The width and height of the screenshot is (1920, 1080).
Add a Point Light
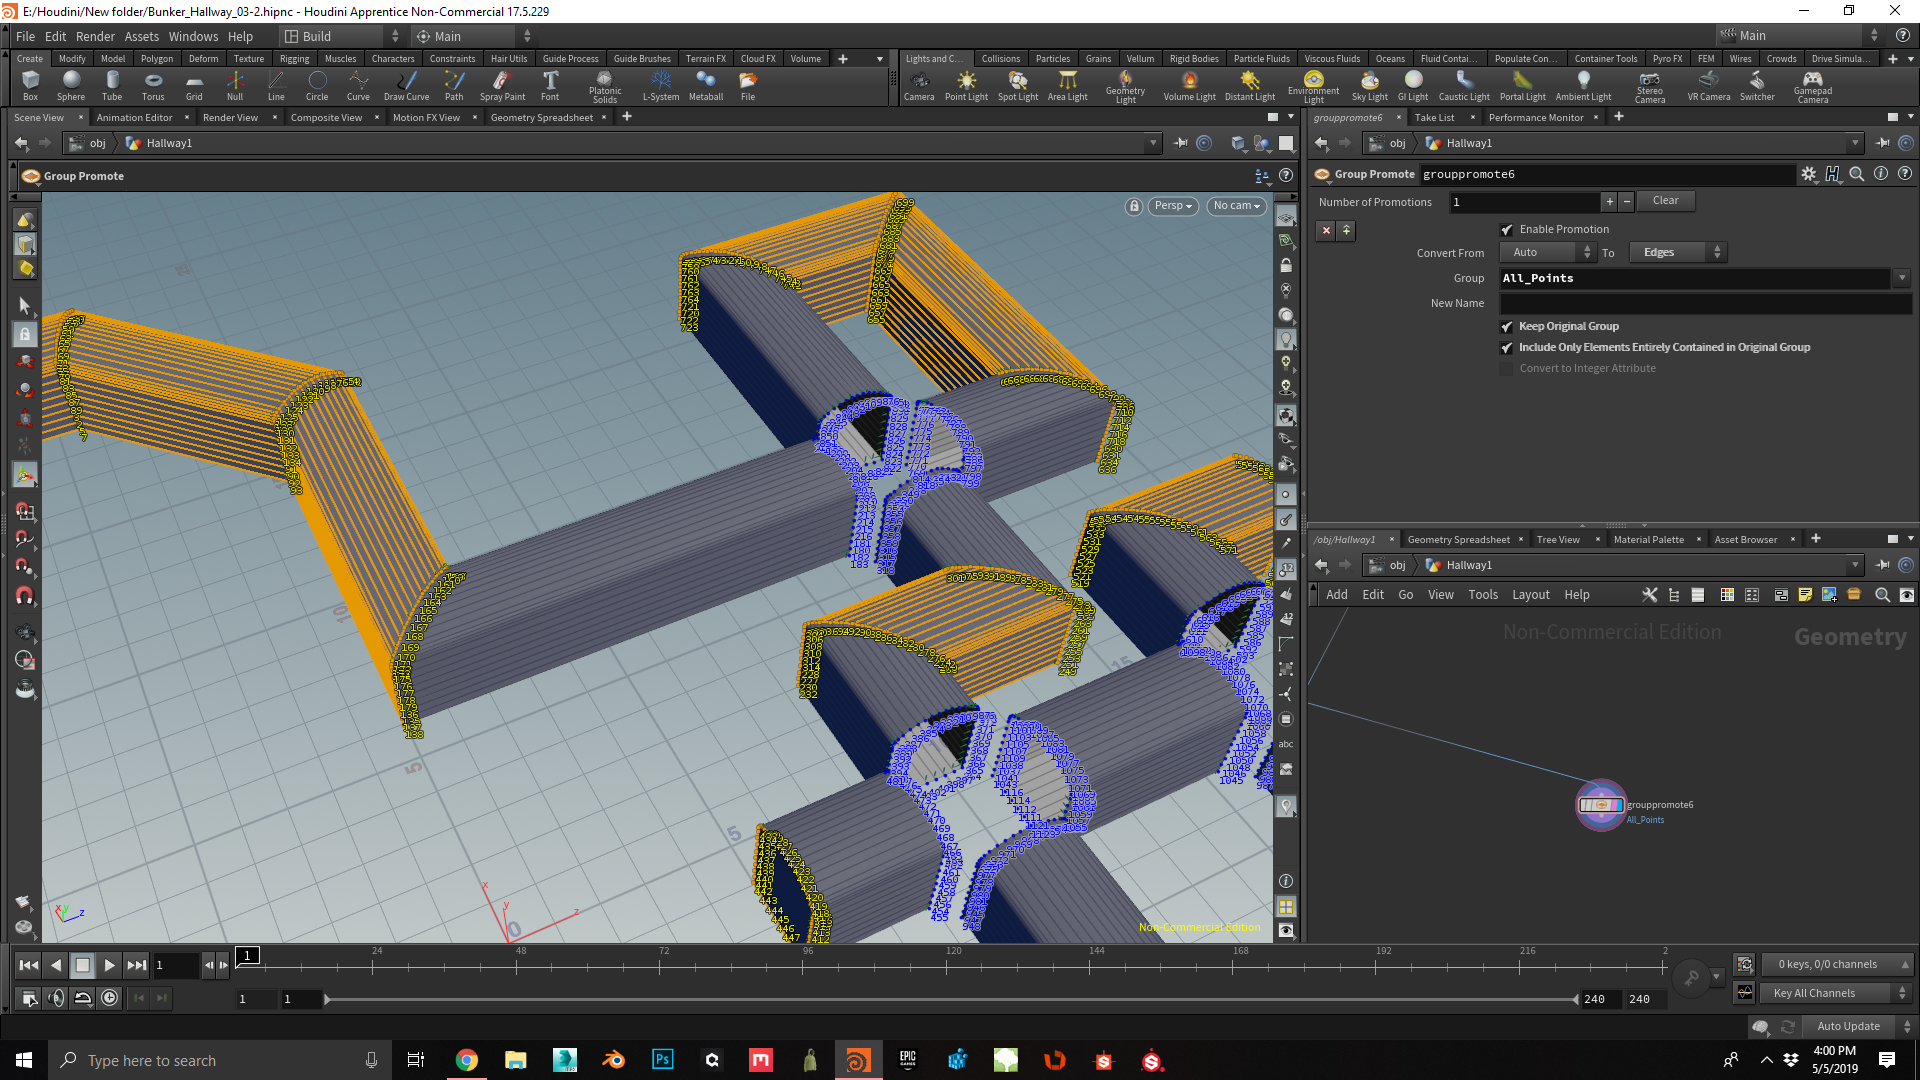(966, 85)
